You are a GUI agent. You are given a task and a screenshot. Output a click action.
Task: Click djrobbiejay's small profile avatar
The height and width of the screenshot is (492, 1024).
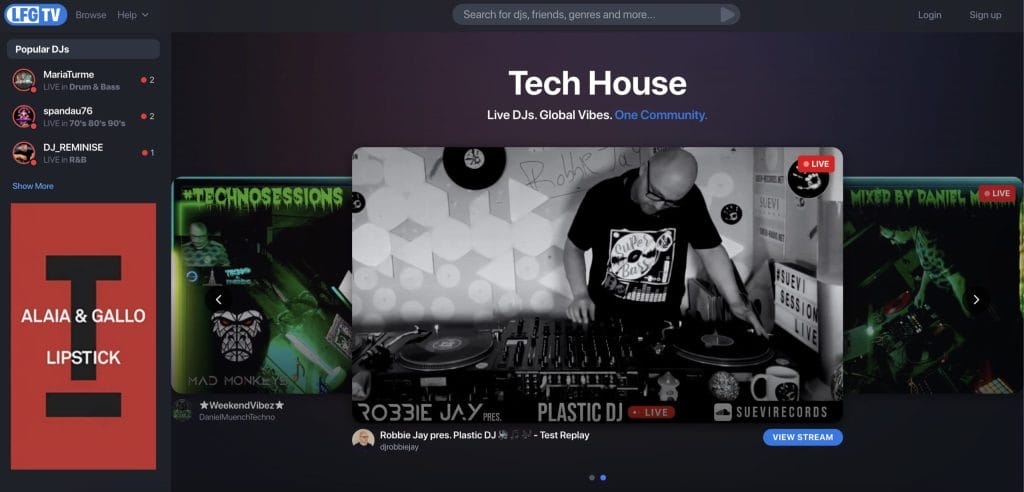(363, 440)
